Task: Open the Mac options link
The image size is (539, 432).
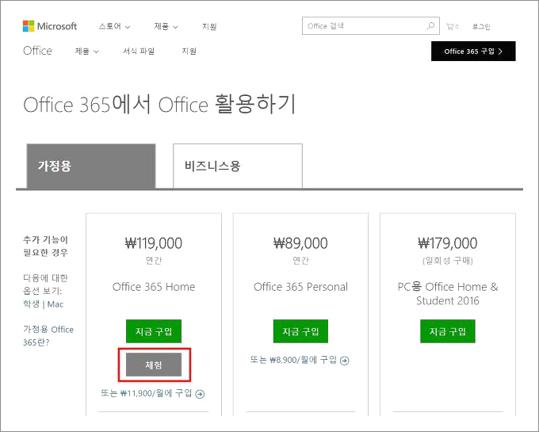Action: point(55,304)
